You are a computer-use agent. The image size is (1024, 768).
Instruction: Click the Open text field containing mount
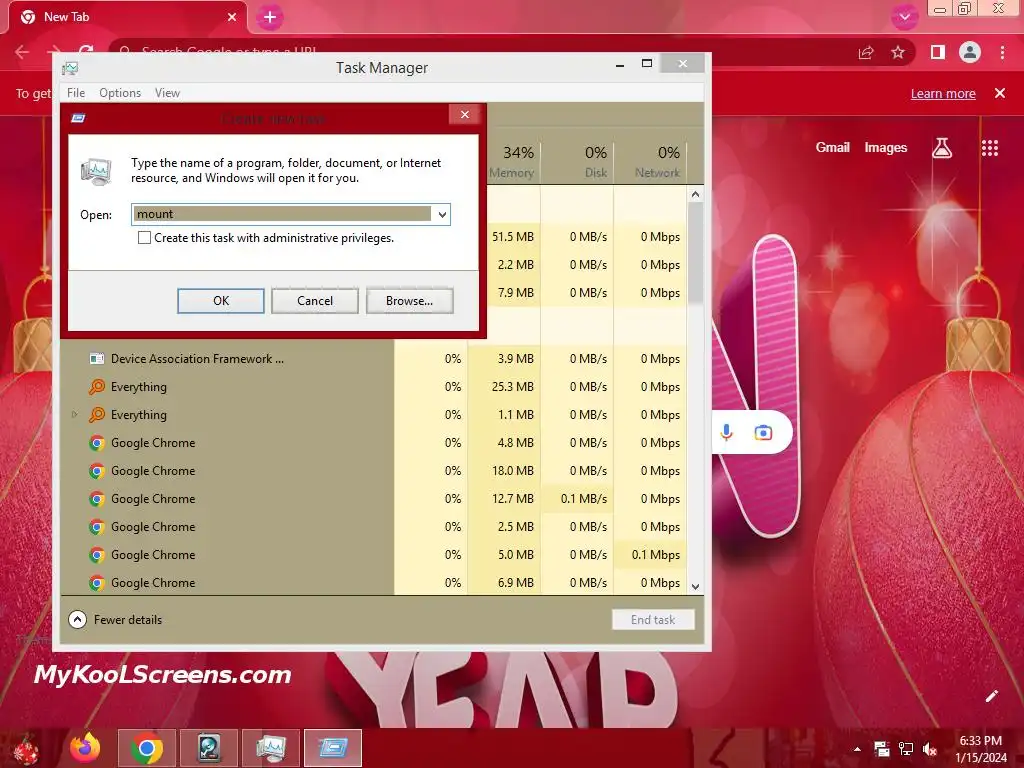(282, 214)
